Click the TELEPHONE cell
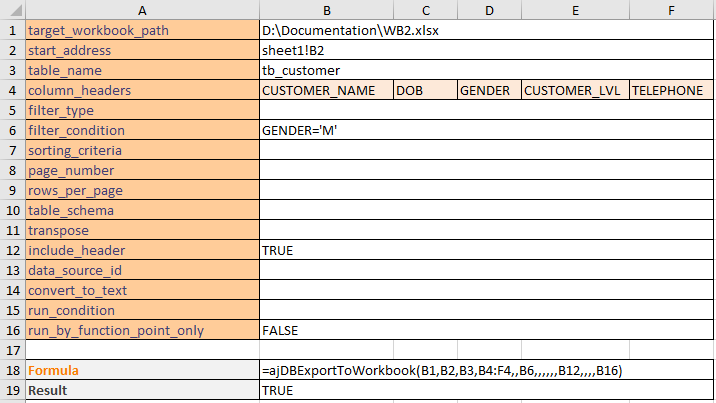The image size is (716, 403). click(x=672, y=90)
